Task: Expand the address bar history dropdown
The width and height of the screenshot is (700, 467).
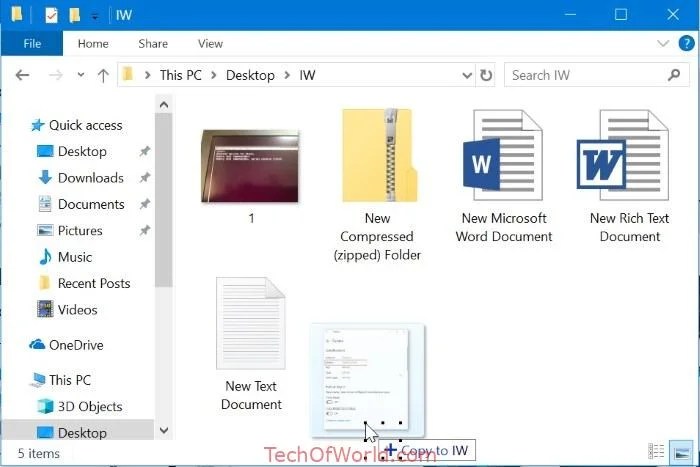Action: pyautogui.click(x=467, y=75)
